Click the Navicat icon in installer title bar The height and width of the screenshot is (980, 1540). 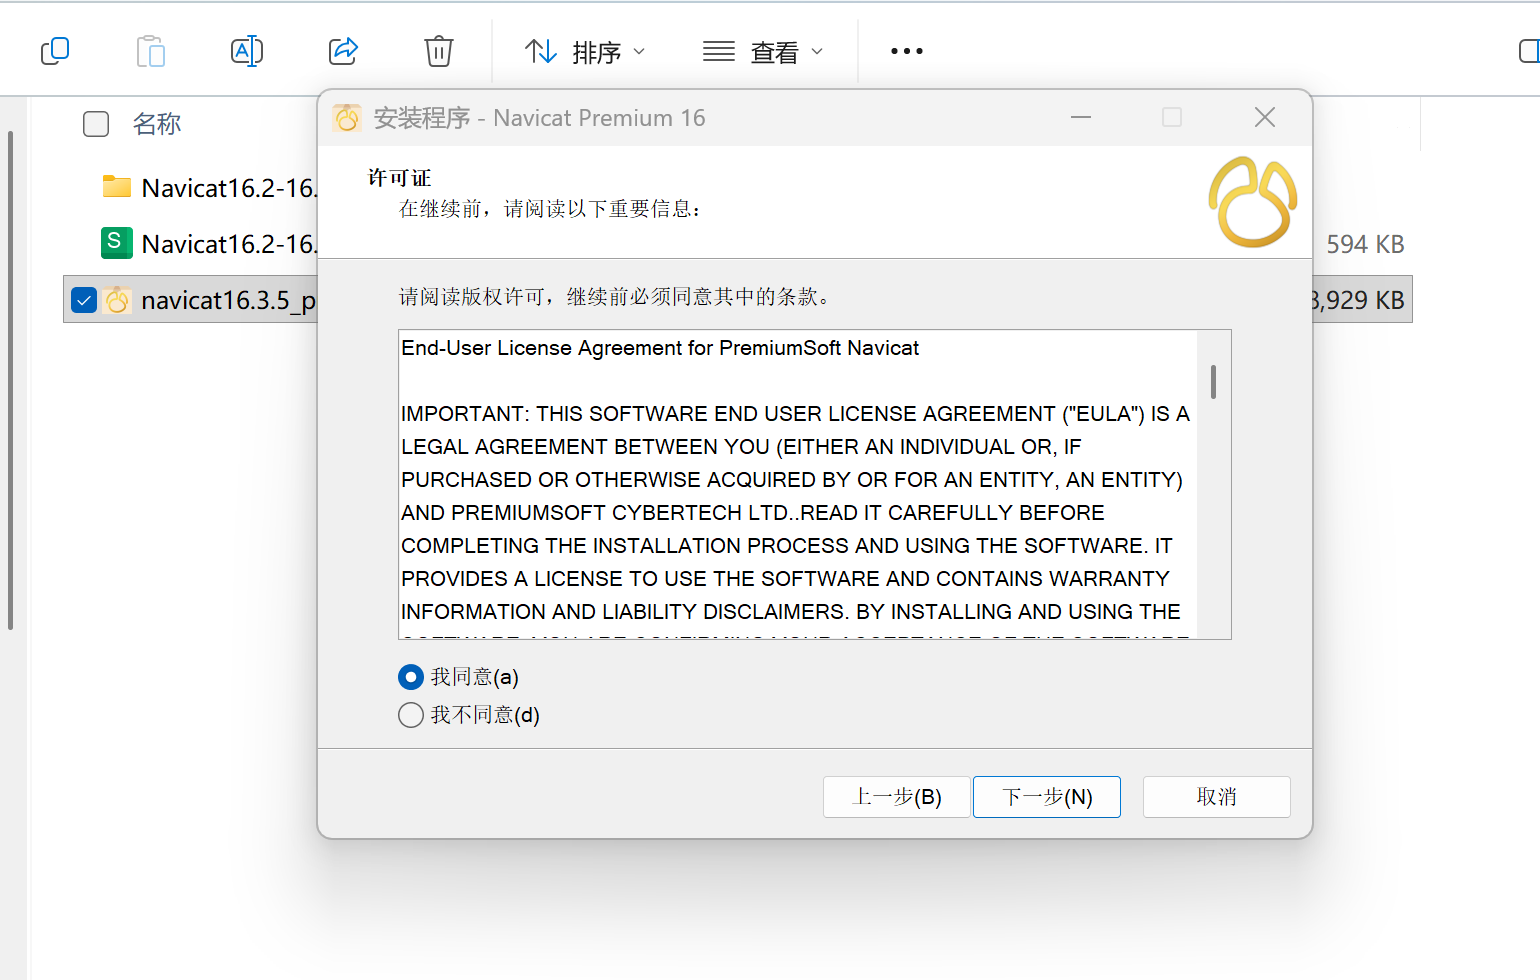[x=347, y=118]
